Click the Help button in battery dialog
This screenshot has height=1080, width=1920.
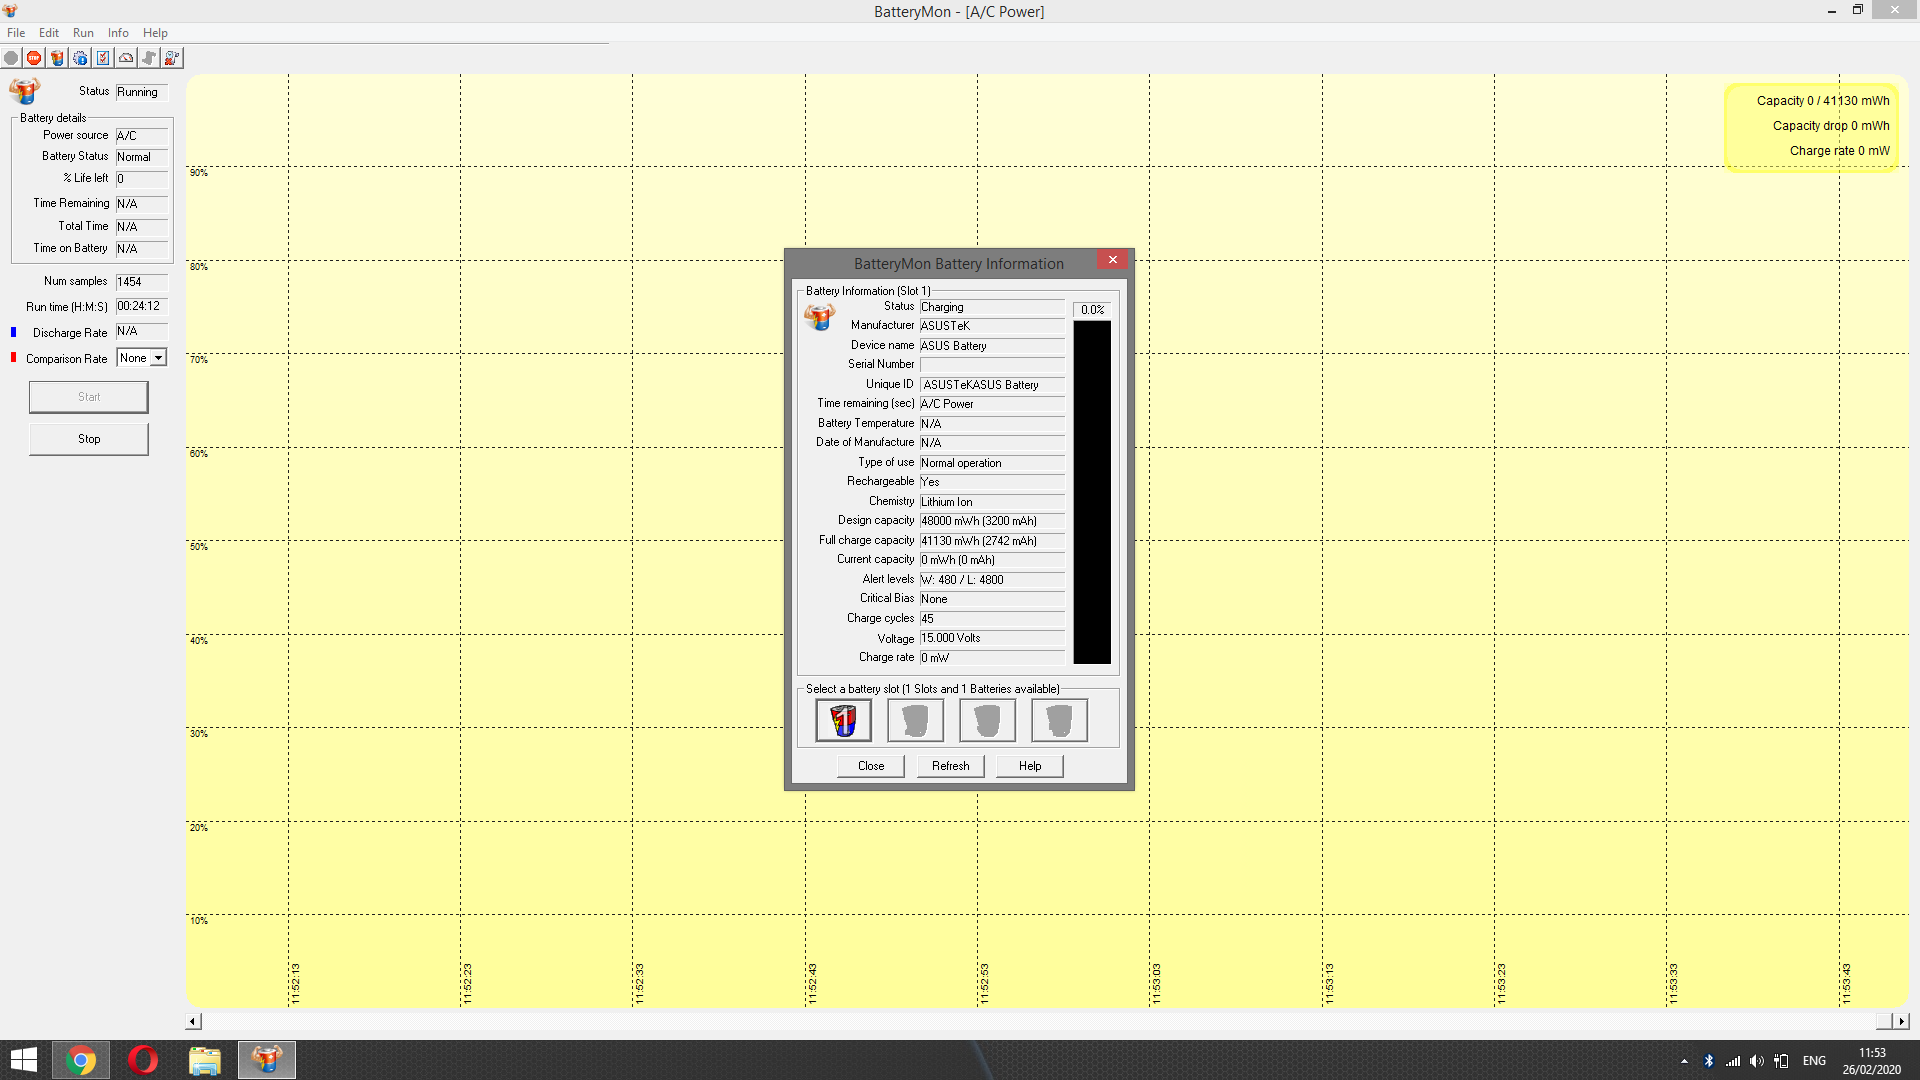(1030, 766)
